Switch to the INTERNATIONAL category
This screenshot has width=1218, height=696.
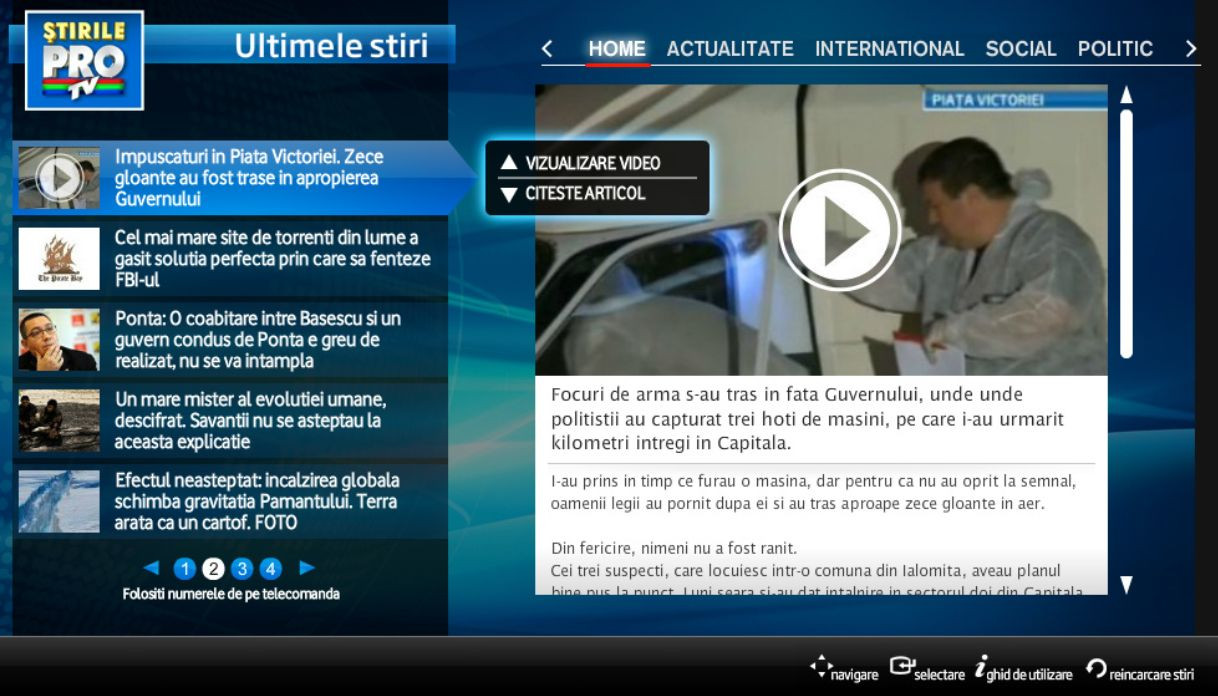tap(890, 48)
